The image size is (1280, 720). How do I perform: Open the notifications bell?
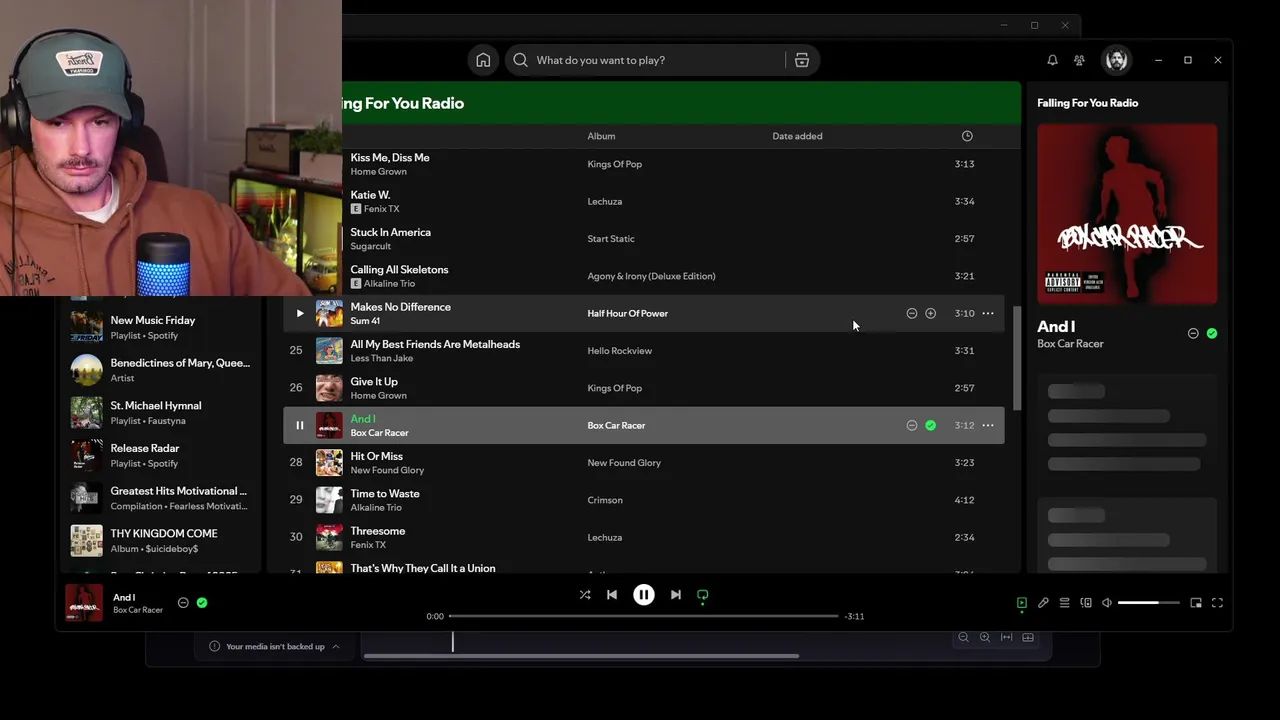(1052, 60)
